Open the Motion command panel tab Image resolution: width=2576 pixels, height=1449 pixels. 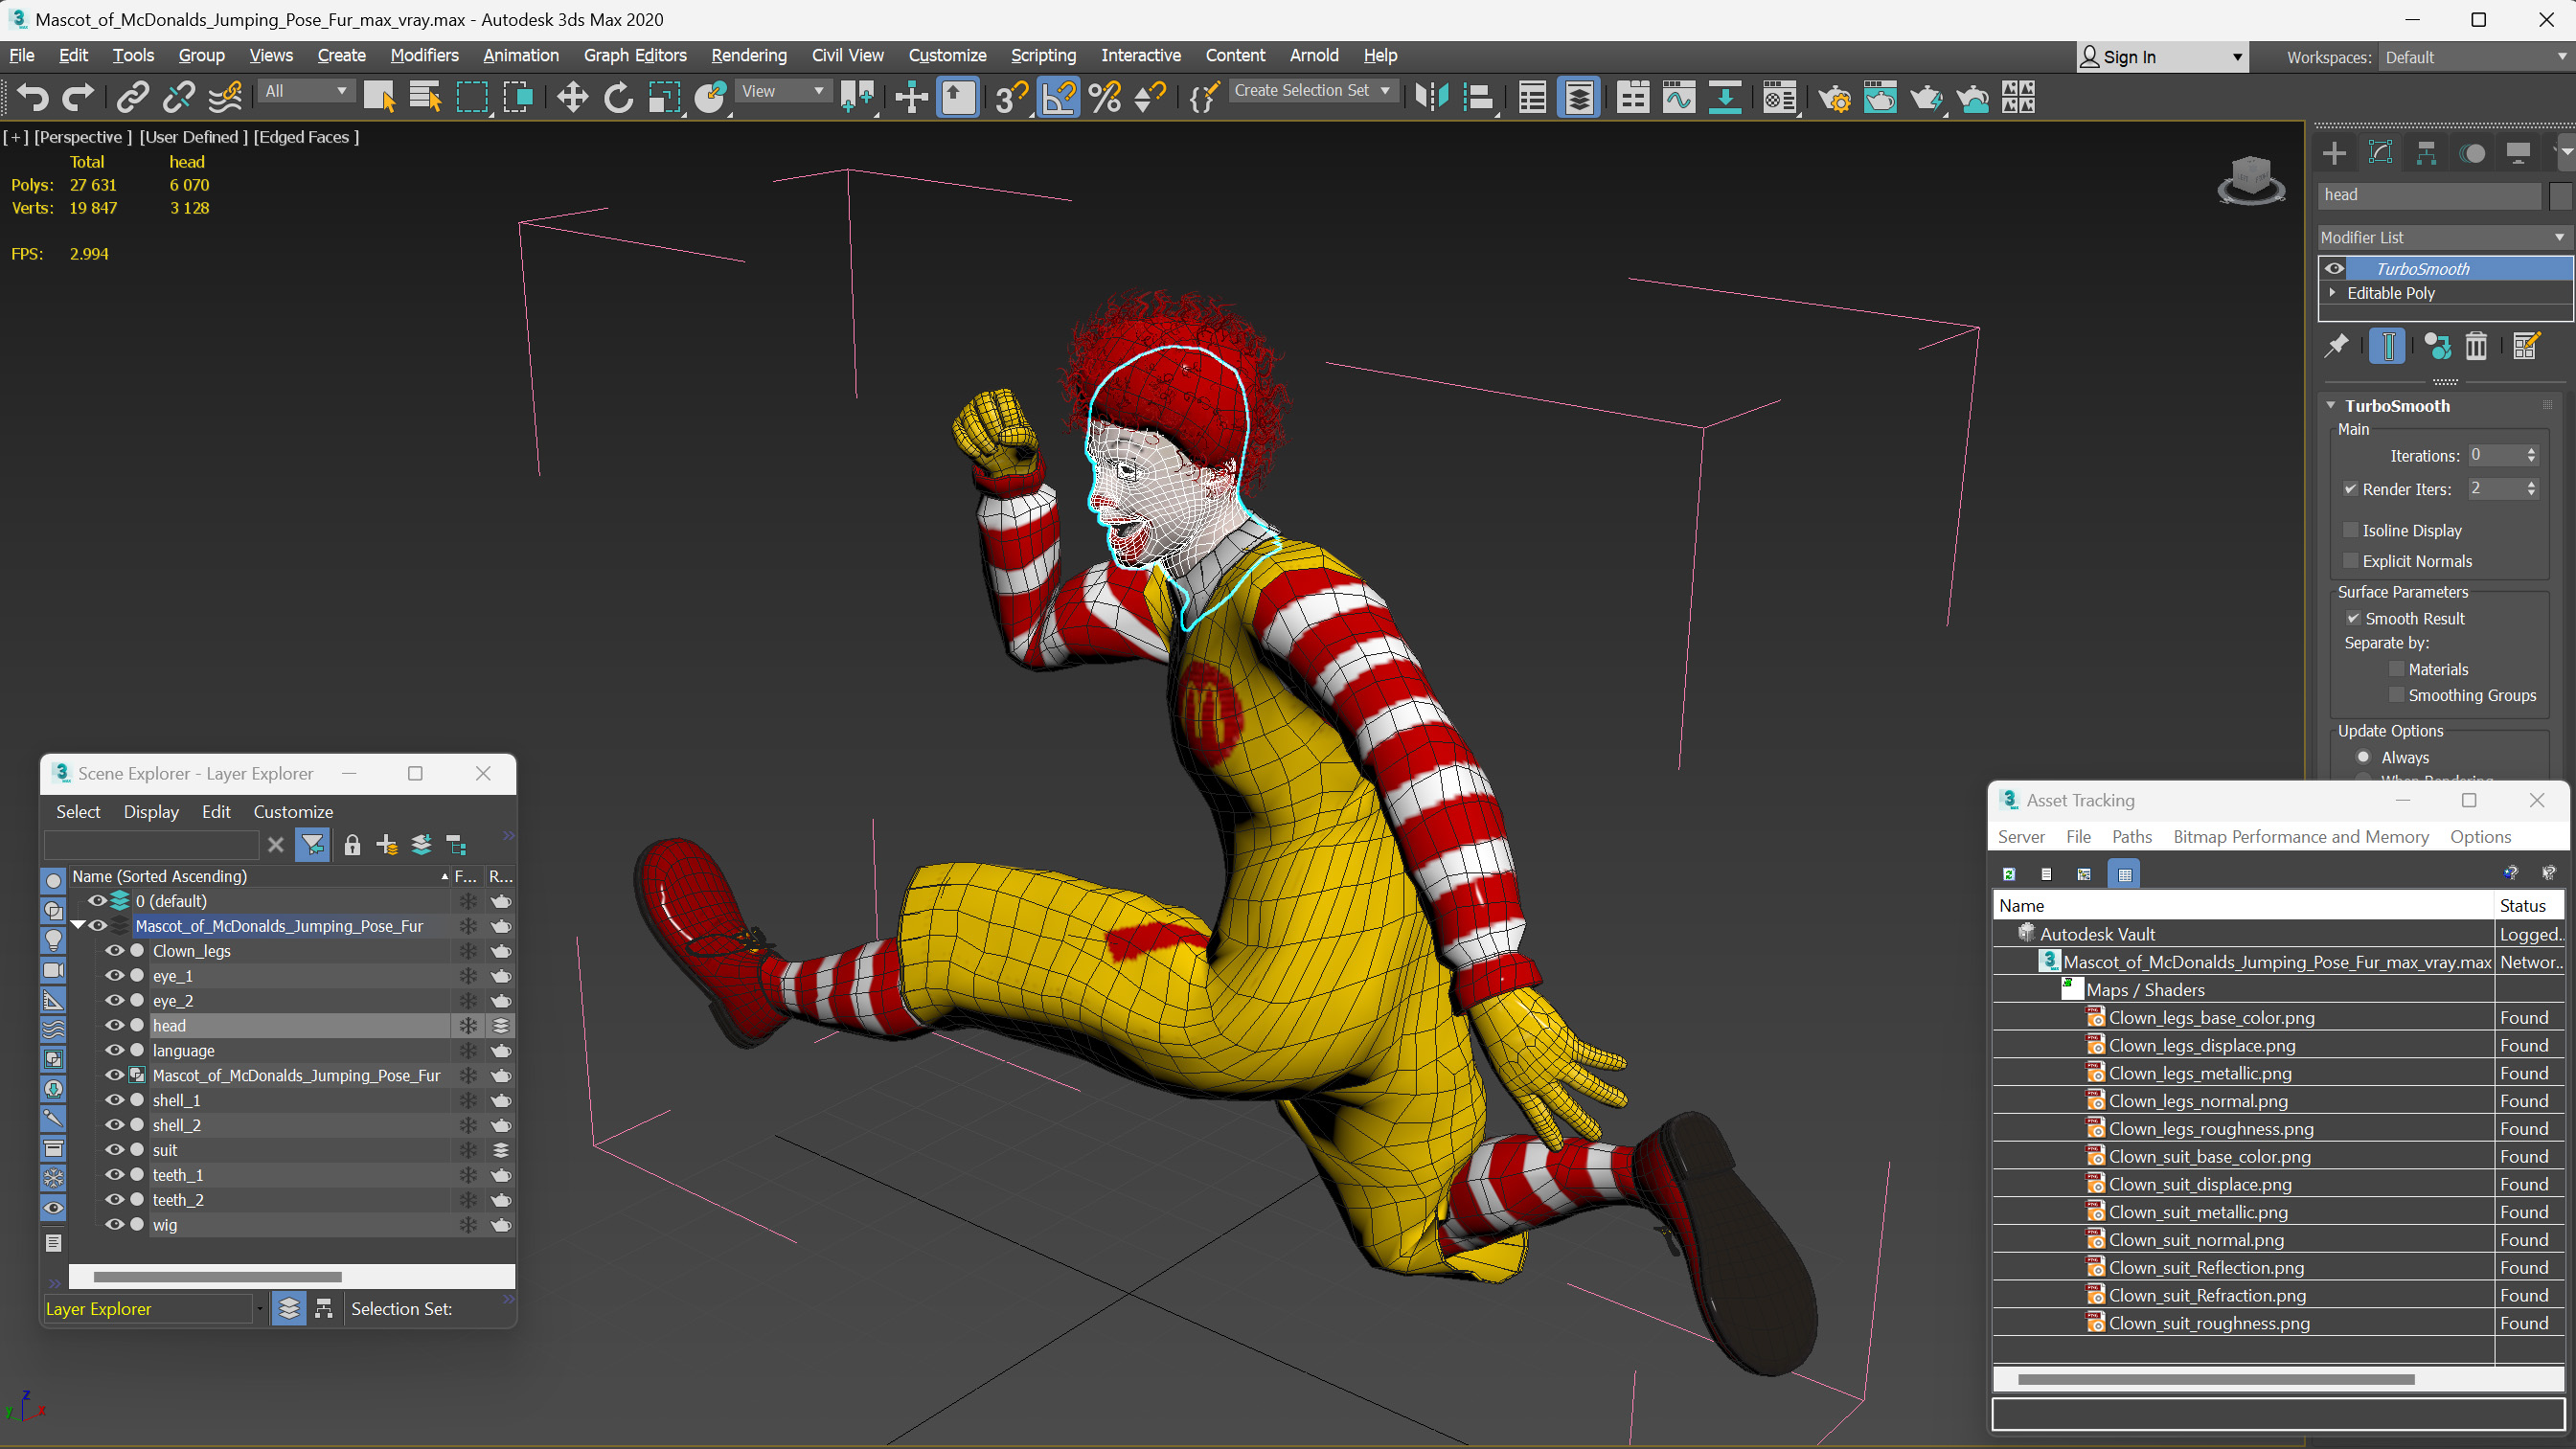tap(2472, 153)
